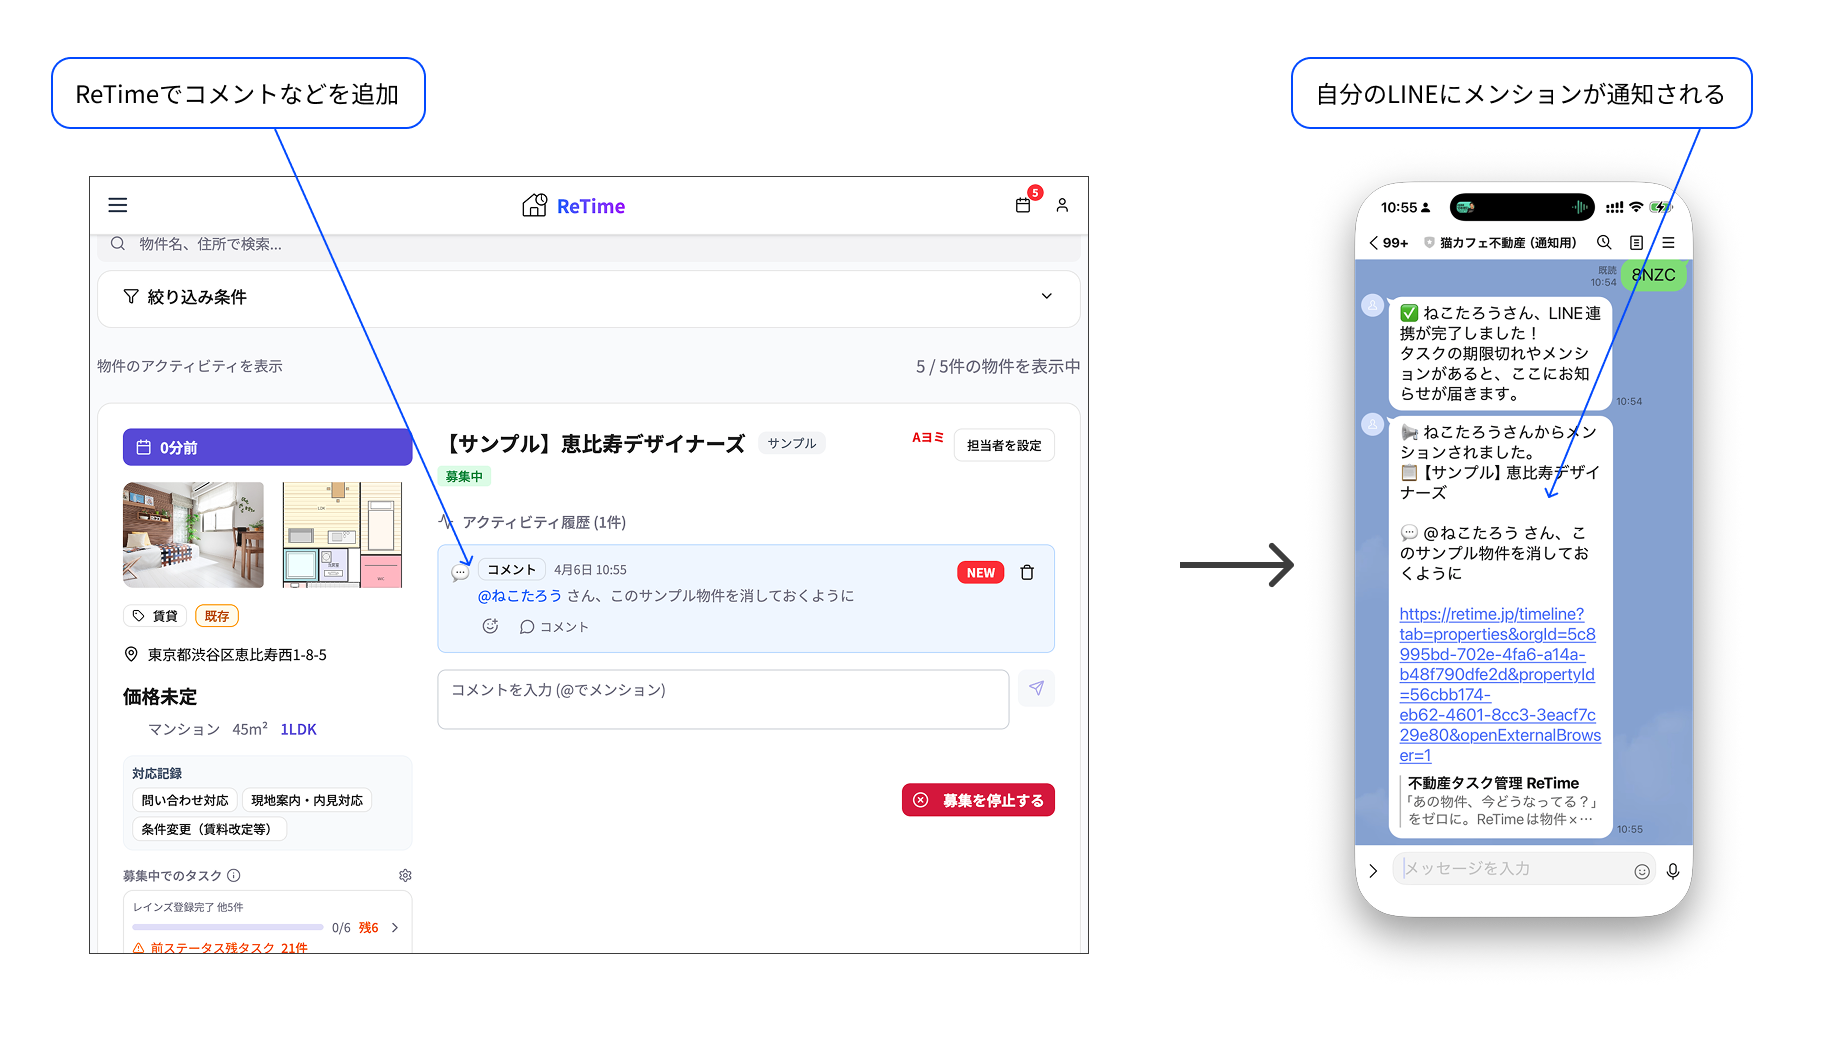Click the address 東京都渋谷区恵比寿西1-8-5
This screenshot has width=1835, height=1056.
[237, 655]
